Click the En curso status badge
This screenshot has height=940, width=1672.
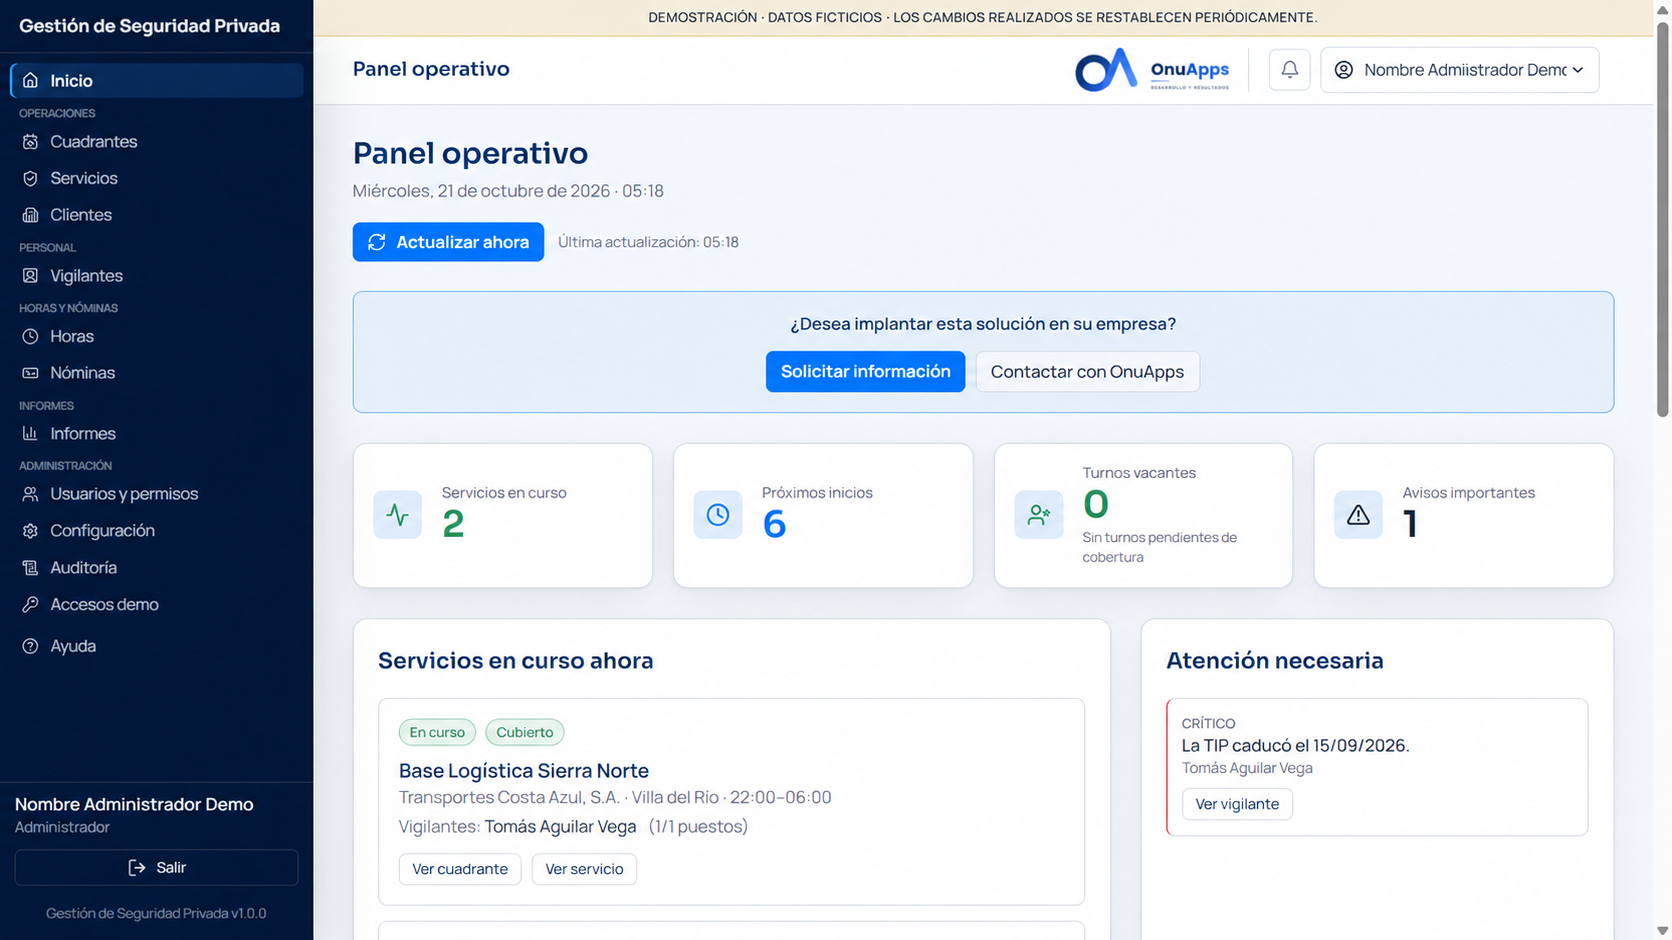tap(437, 732)
